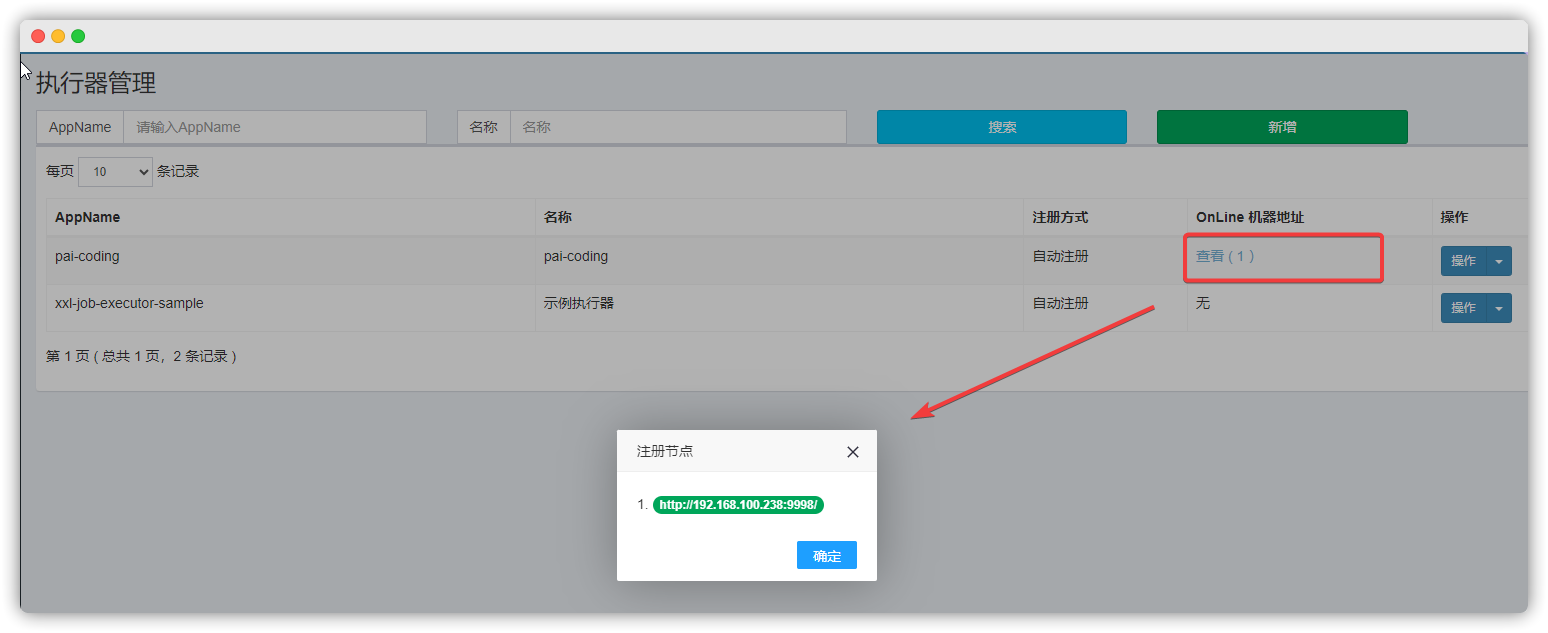Focus the 名称 search input field

tap(678, 127)
